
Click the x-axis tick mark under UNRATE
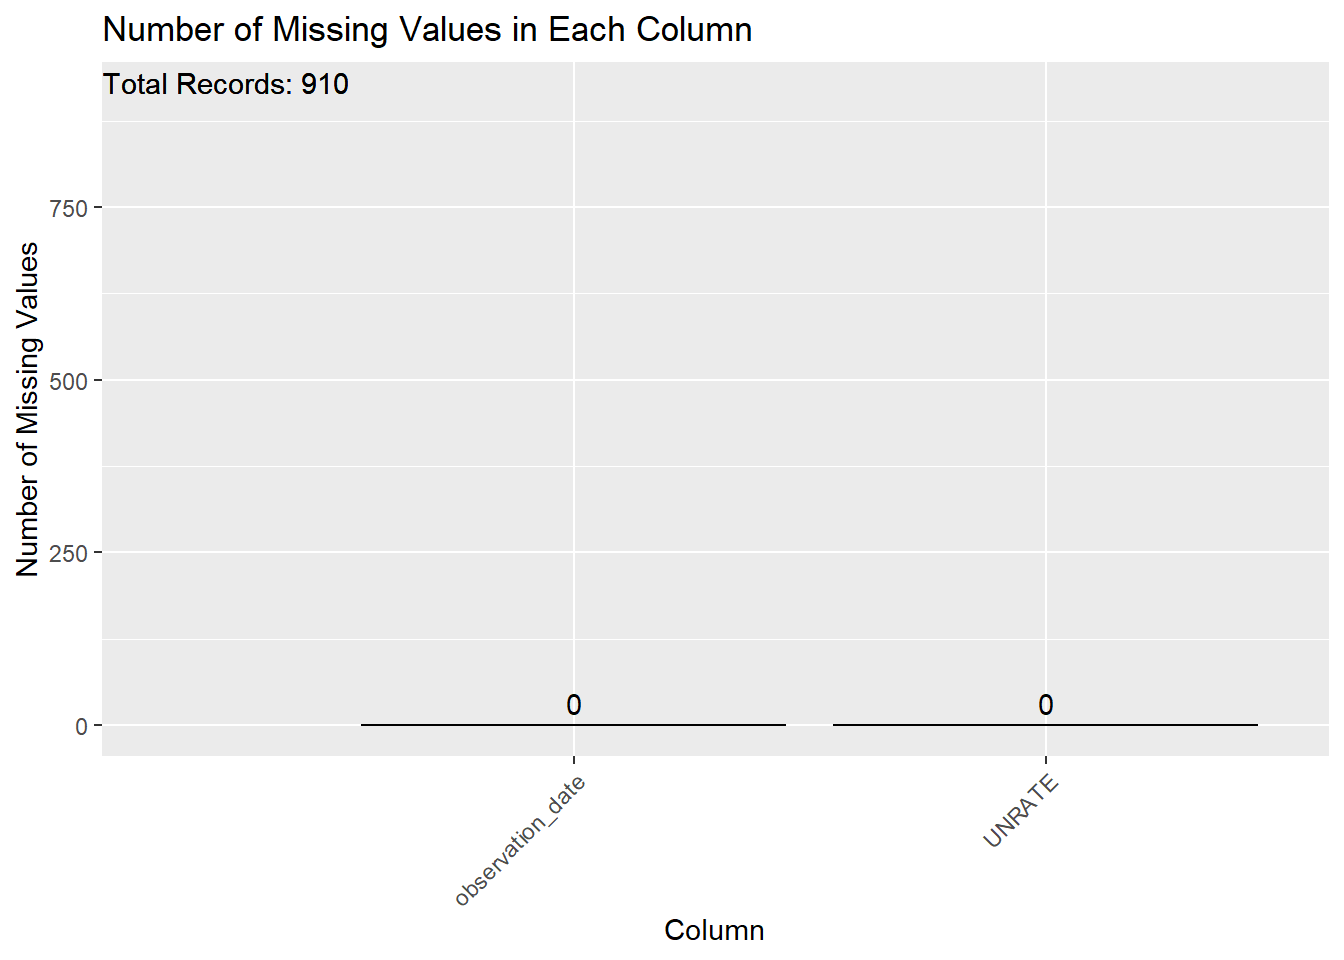coord(1046,760)
